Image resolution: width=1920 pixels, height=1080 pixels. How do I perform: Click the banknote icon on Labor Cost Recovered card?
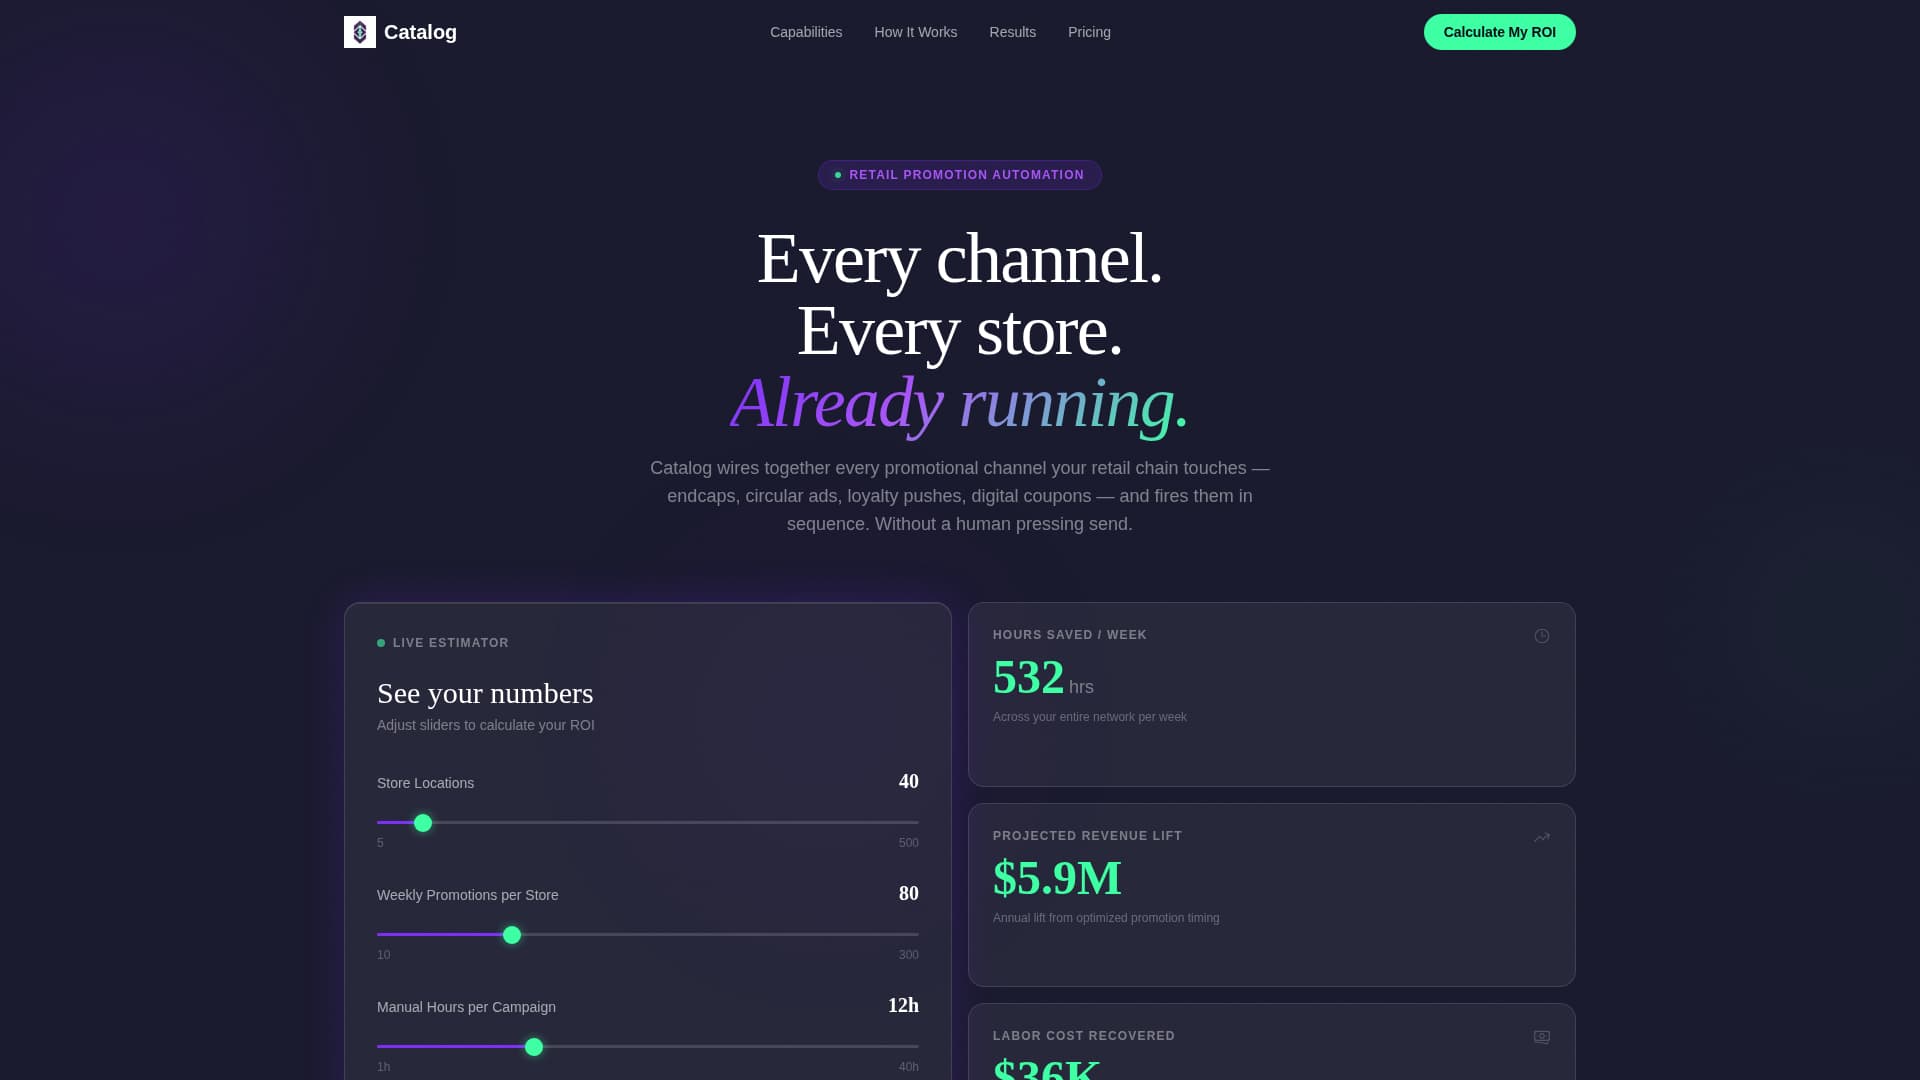tap(1541, 1037)
